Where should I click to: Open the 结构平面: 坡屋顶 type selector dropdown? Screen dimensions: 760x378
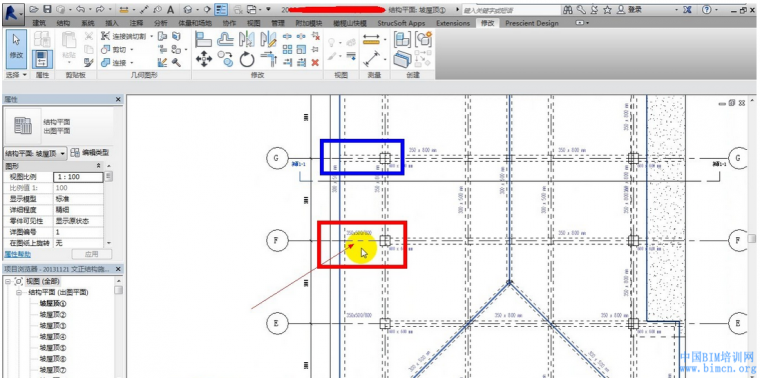pos(35,154)
